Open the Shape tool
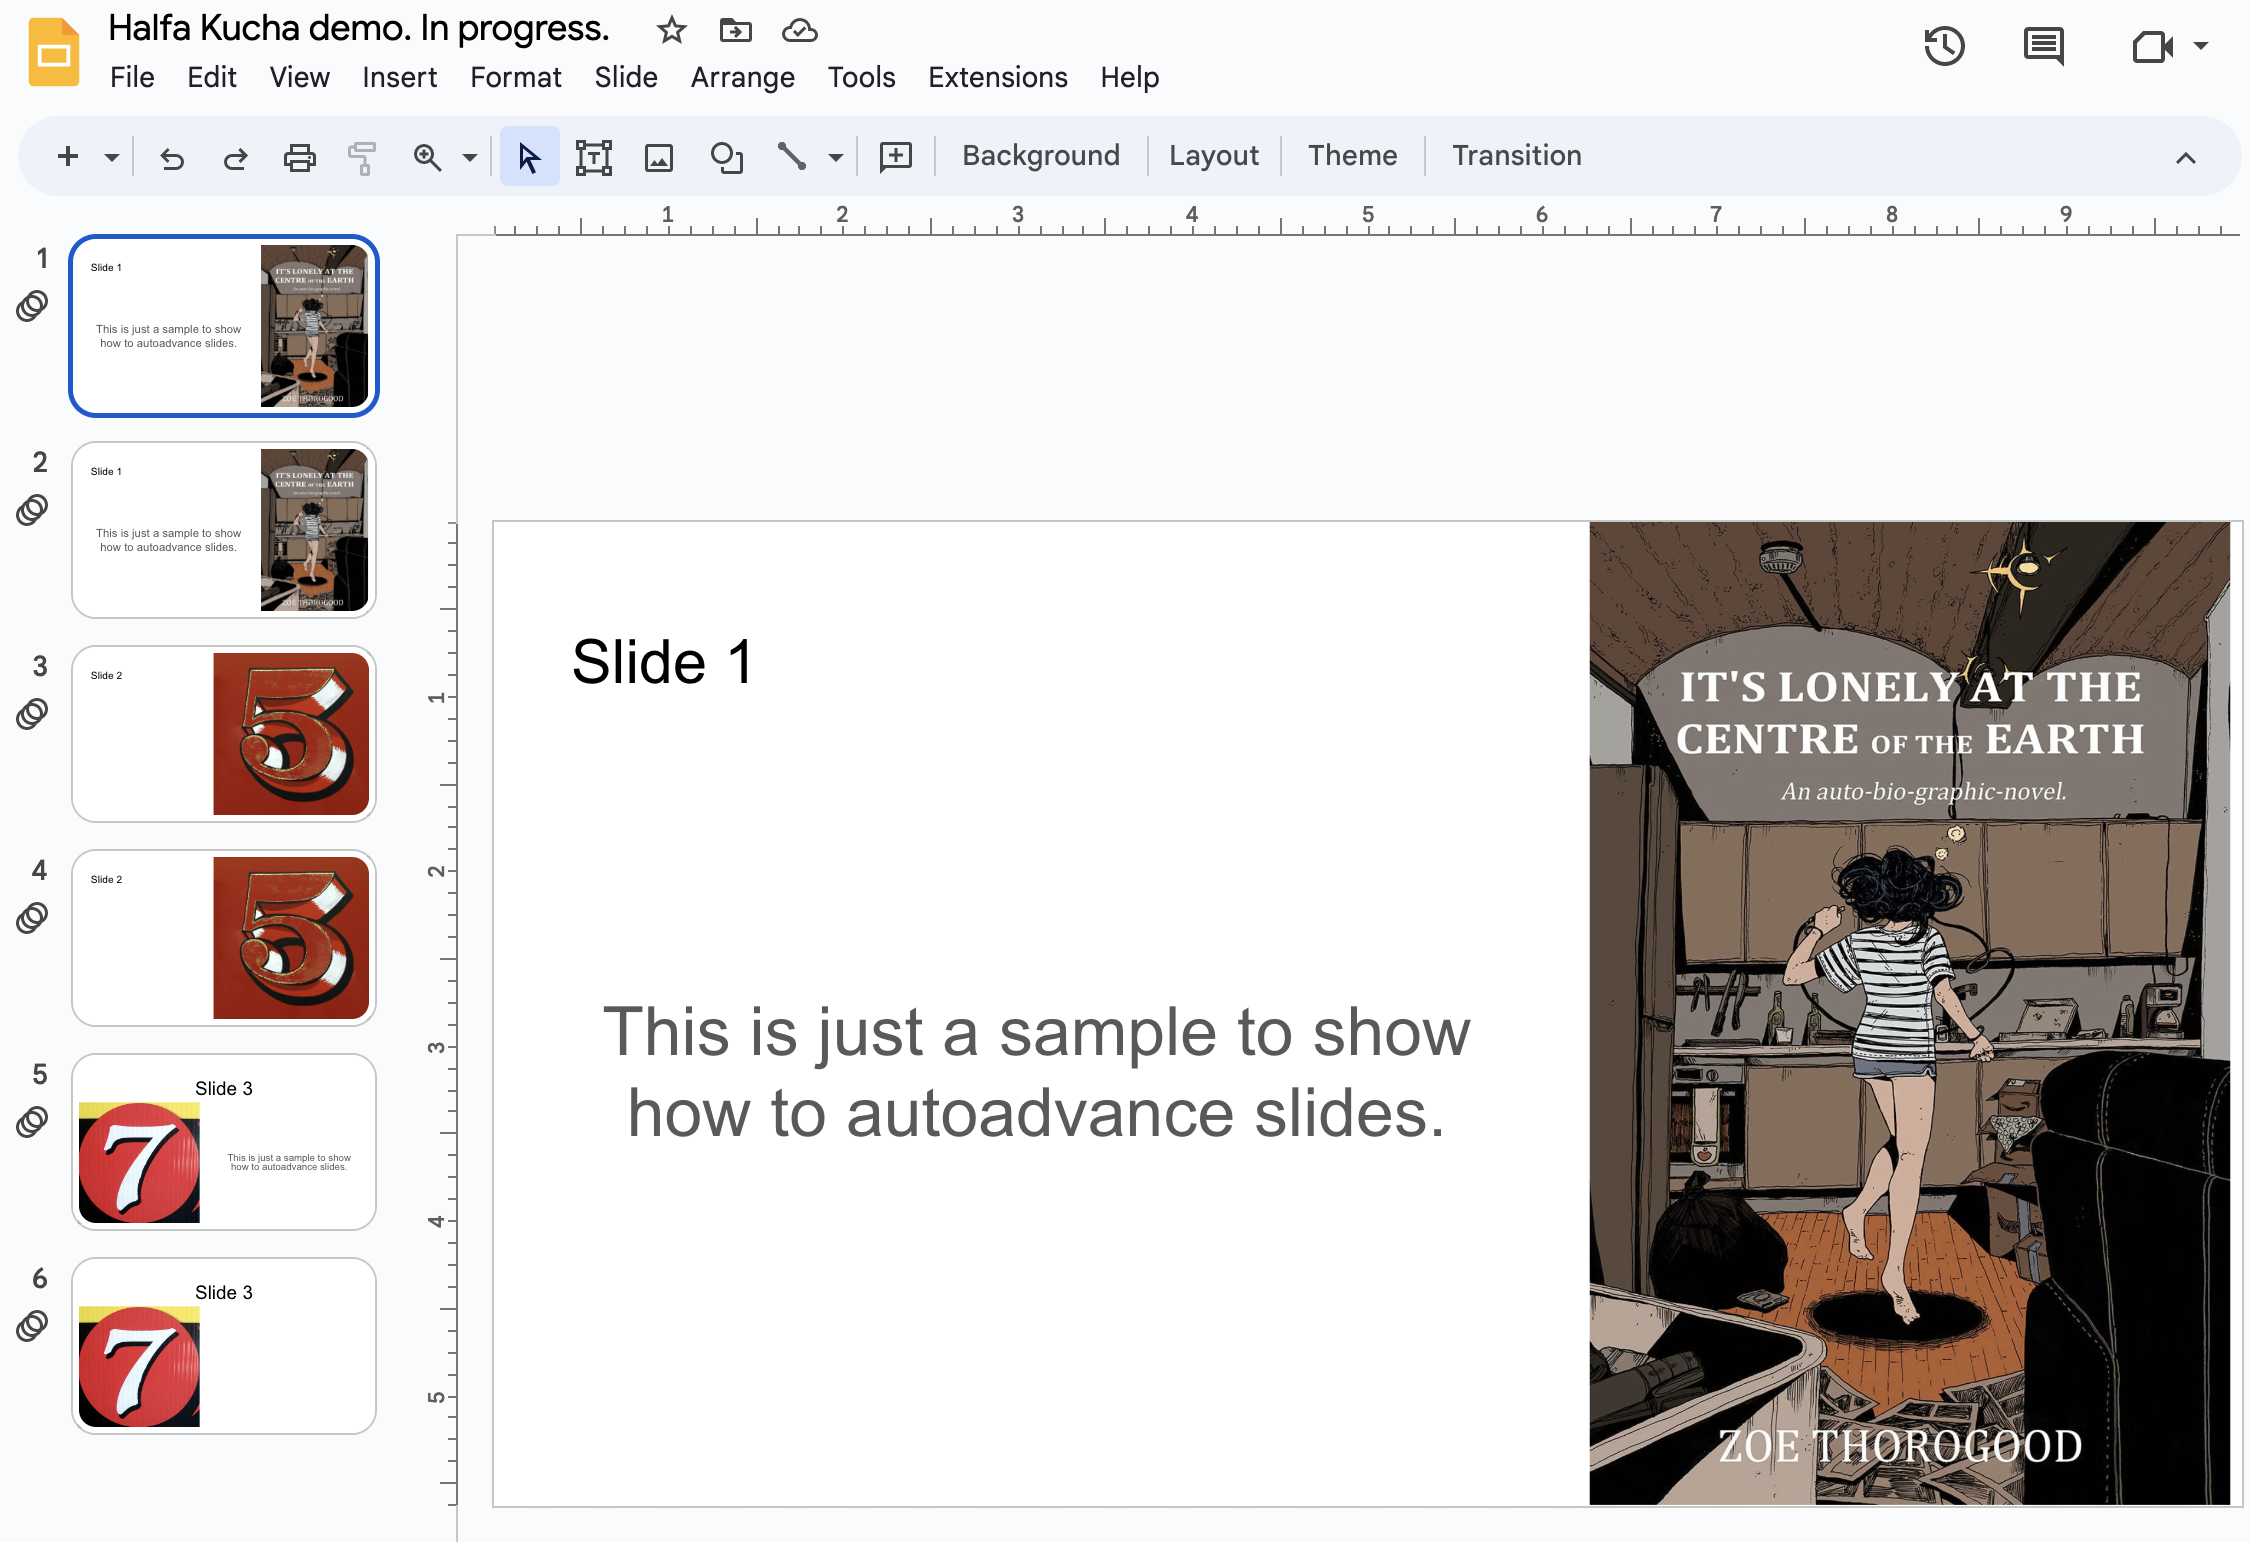 [726, 157]
